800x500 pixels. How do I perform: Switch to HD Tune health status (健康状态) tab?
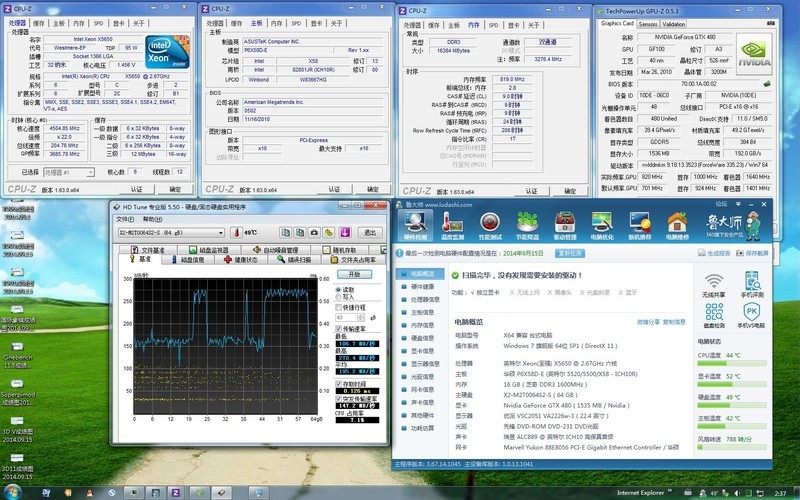tap(240, 260)
